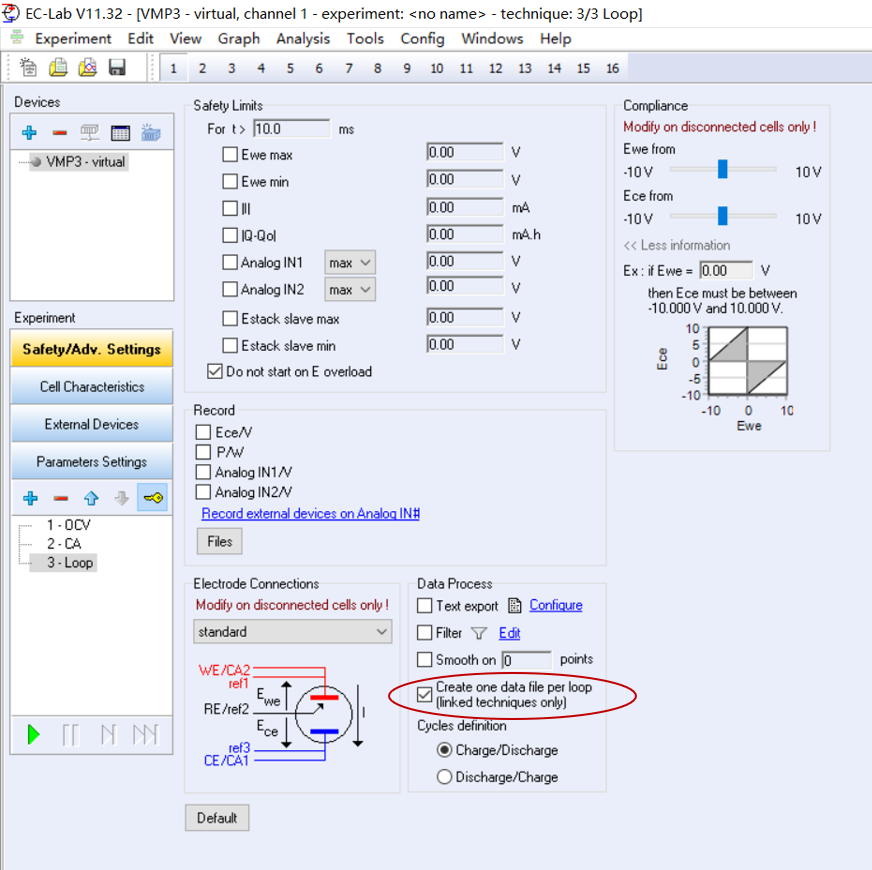Open the Electrode Connections standard dropdown
Screen dimensions: 872x870
pos(292,632)
